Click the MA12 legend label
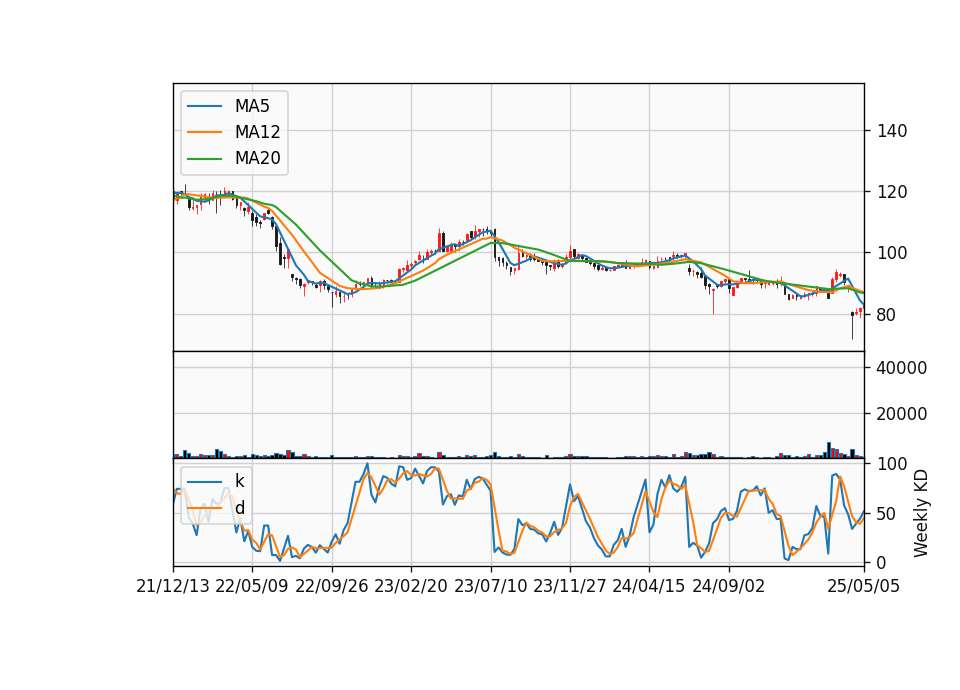960x690 pixels. tap(257, 132)
